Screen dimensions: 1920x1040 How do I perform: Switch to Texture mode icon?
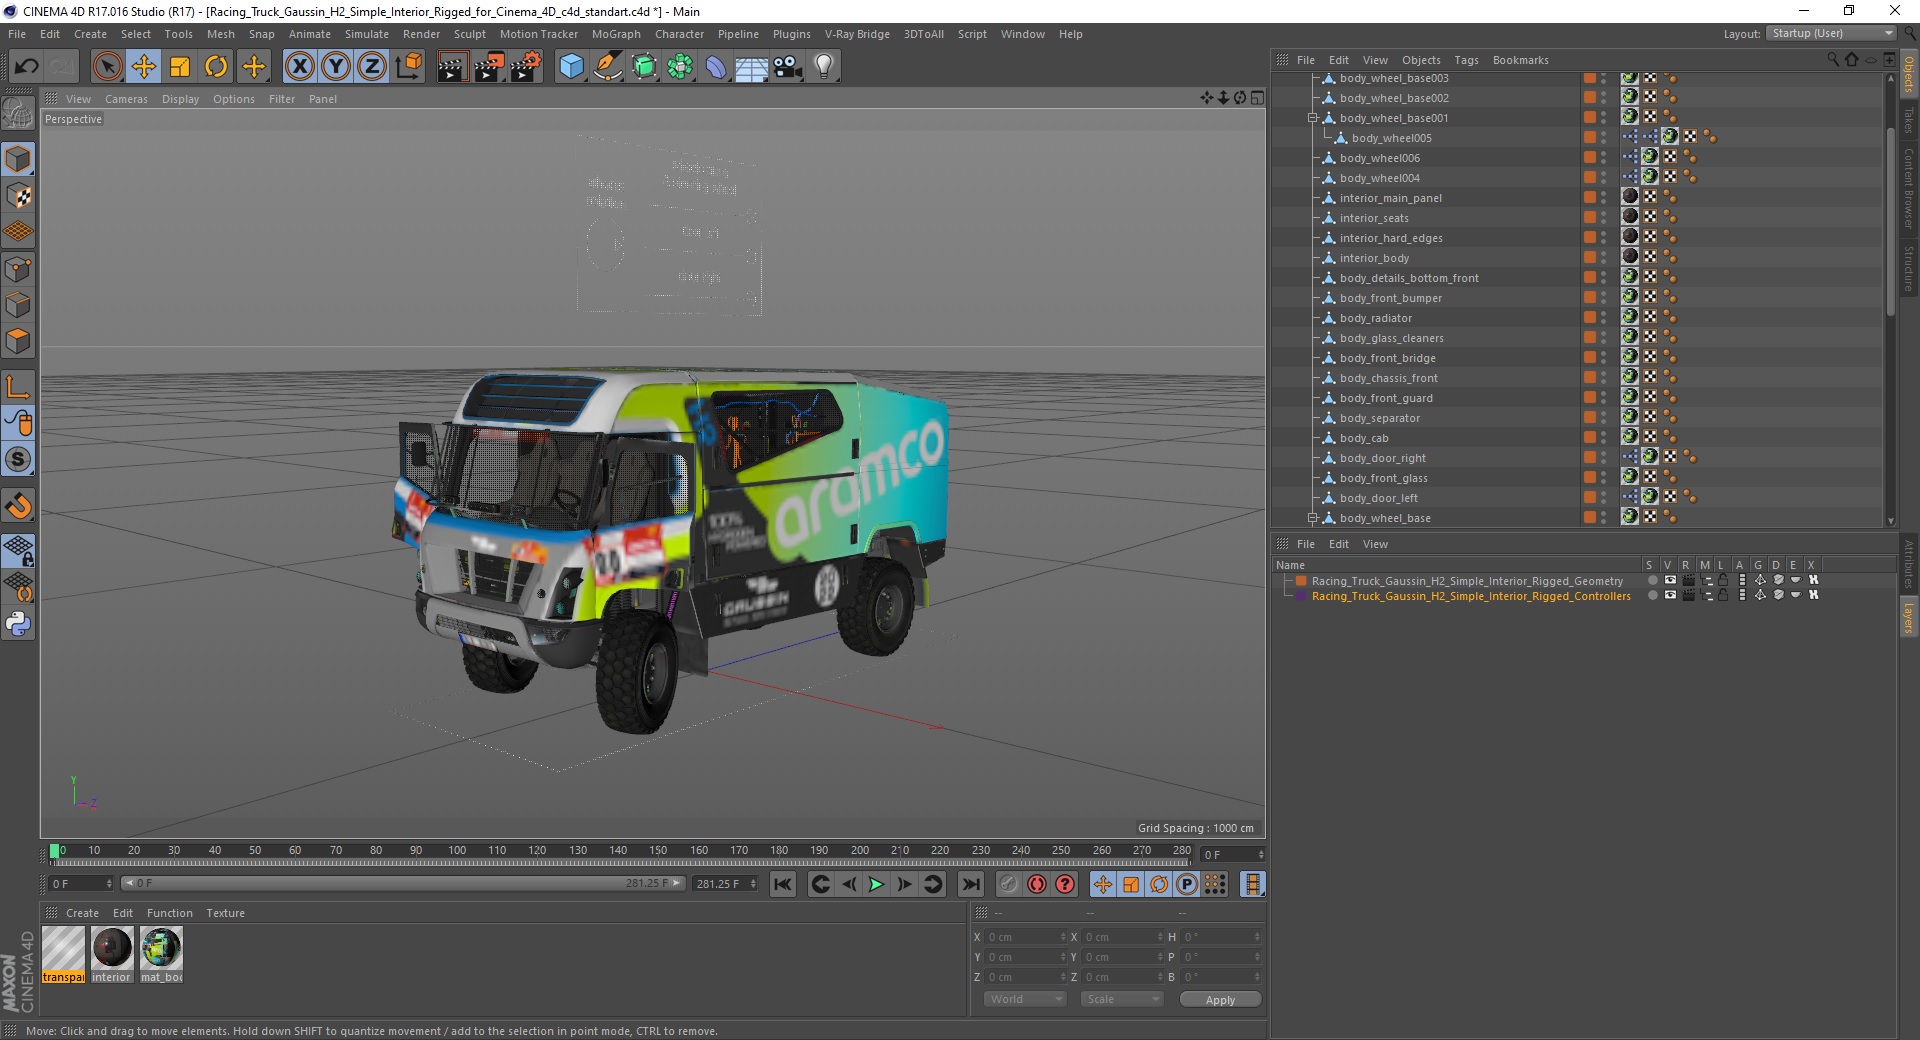click(18, 196)
